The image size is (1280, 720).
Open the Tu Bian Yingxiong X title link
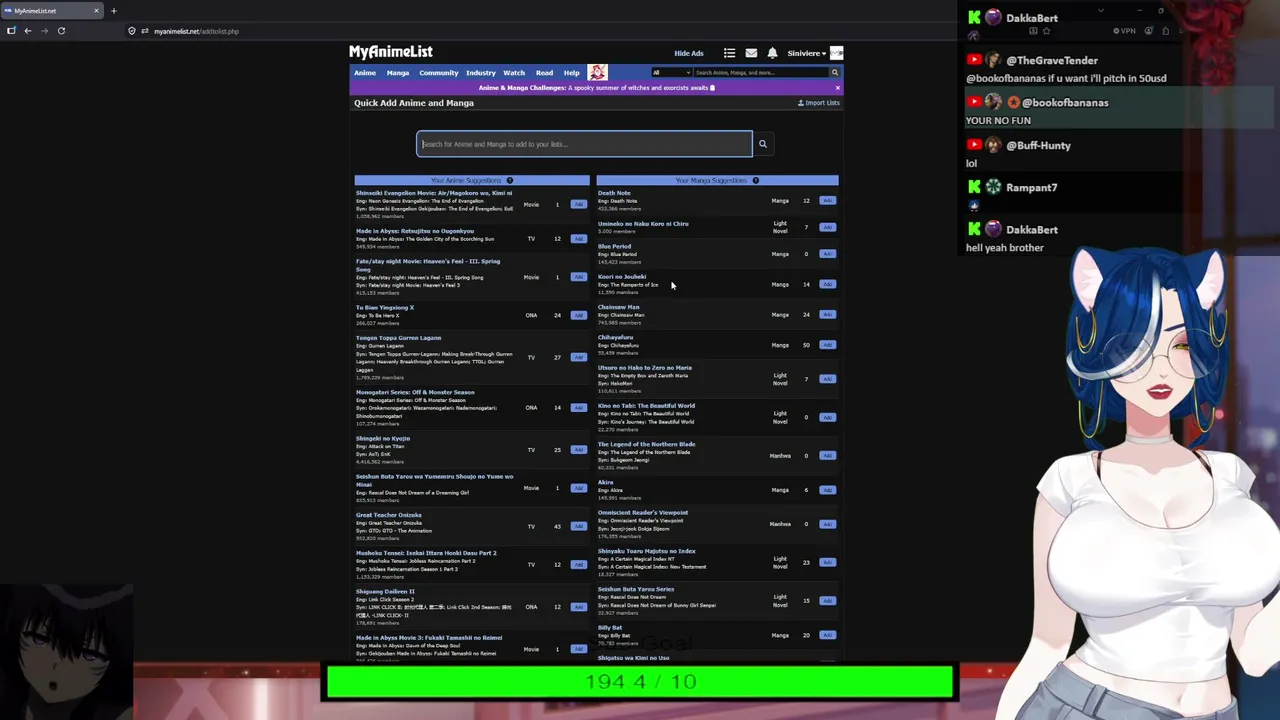point(385,307)
